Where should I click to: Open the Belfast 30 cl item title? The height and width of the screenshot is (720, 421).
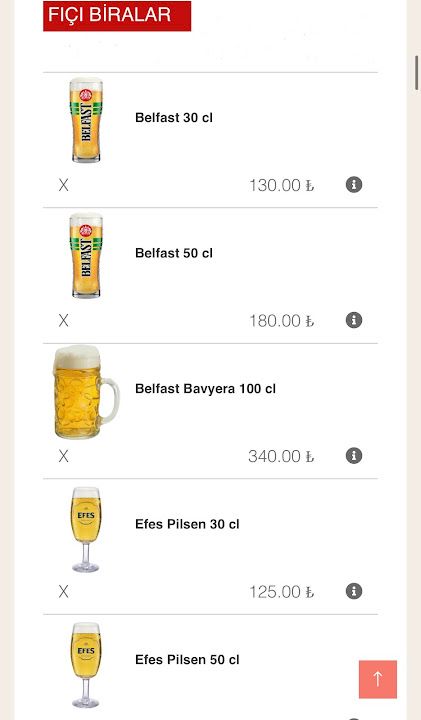pos(174,118)
